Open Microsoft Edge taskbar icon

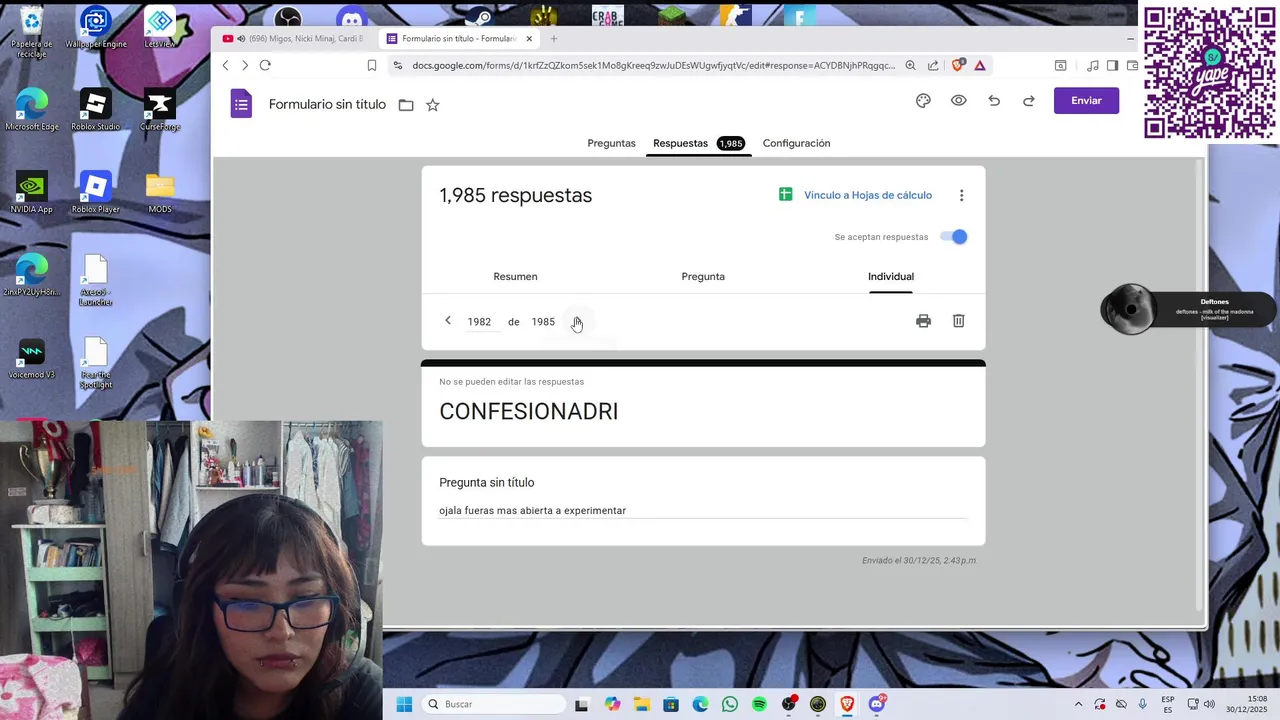tap(700, 704)
